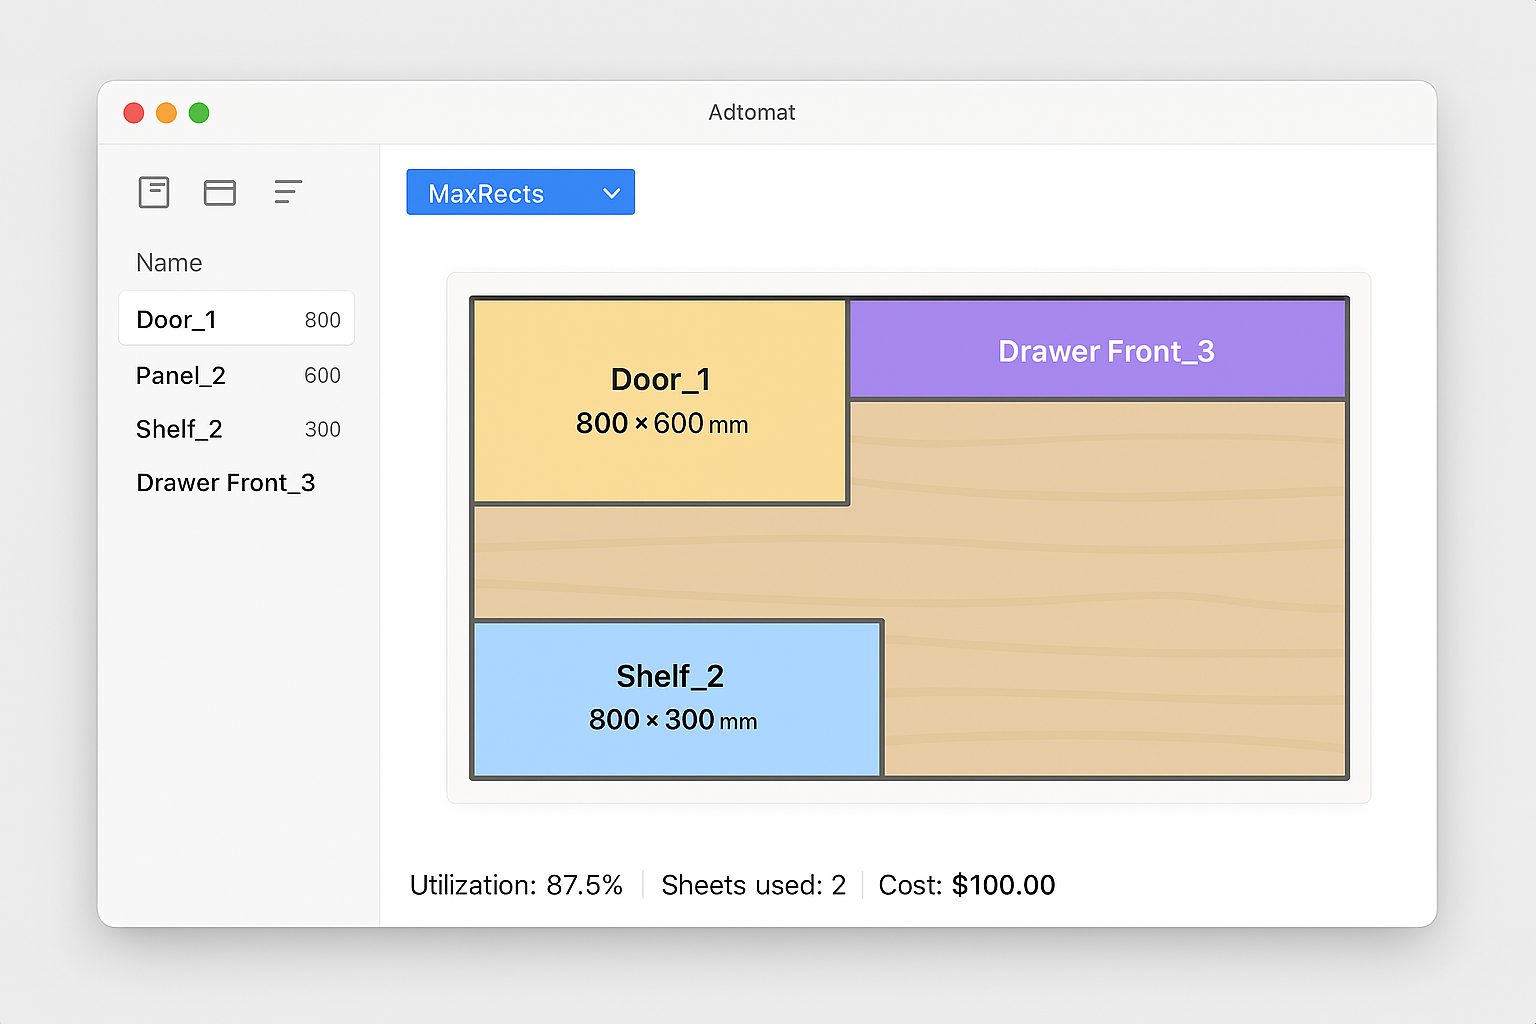Screen dimensions: 1536x1024
Task: Select the yellow Door_1 piece on sheet
Action: pos(660,401)
